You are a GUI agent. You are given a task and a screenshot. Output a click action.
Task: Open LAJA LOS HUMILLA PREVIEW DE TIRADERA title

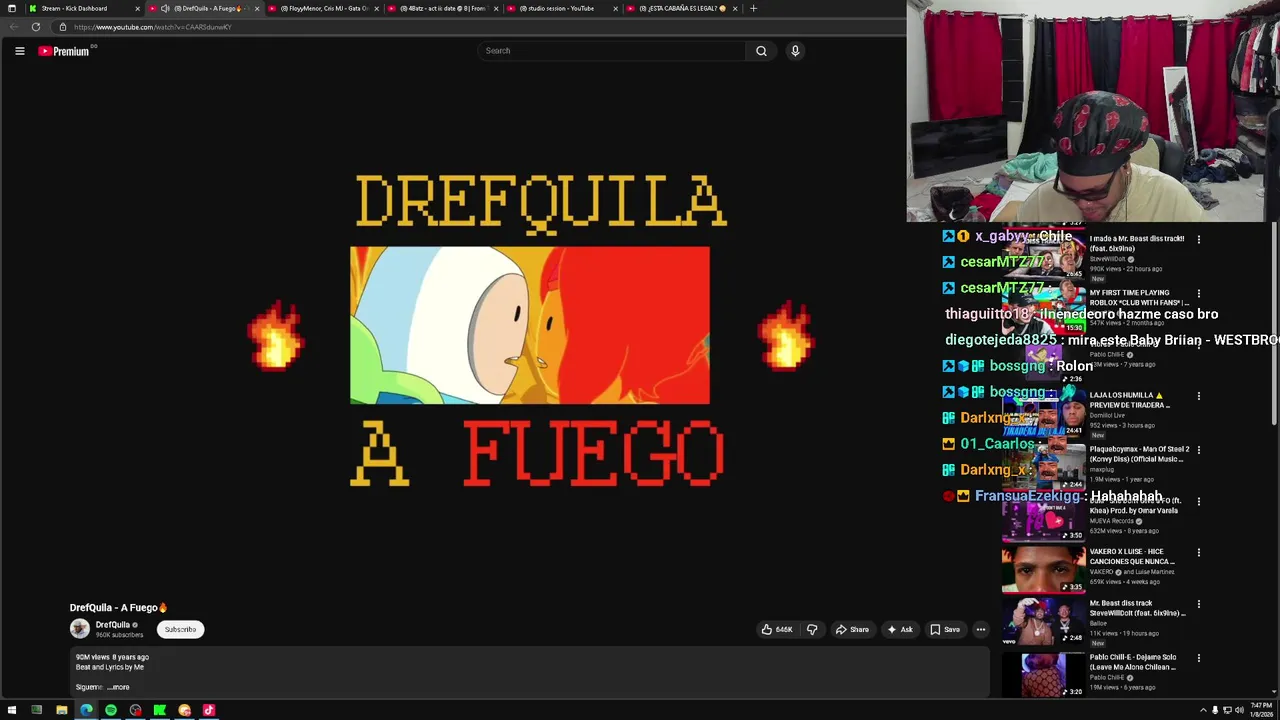(1129, 400)
